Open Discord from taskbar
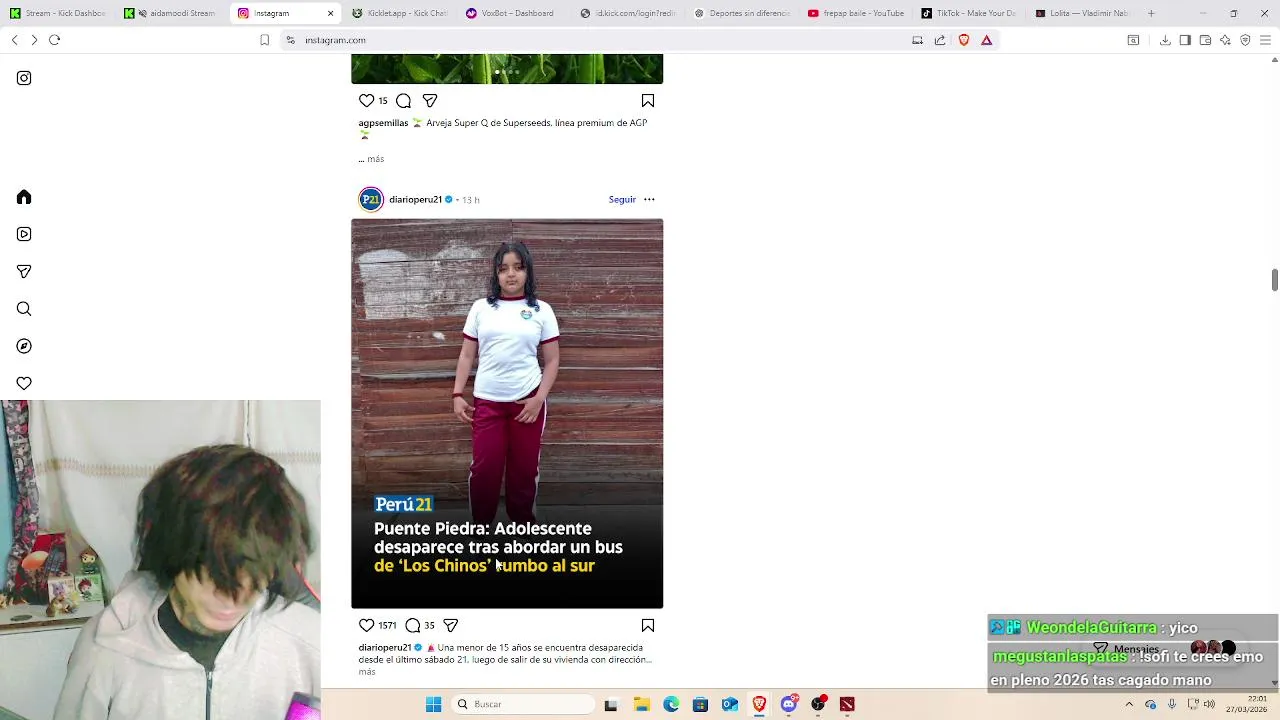The image size is (1280, 720). [x=789, y=704]
